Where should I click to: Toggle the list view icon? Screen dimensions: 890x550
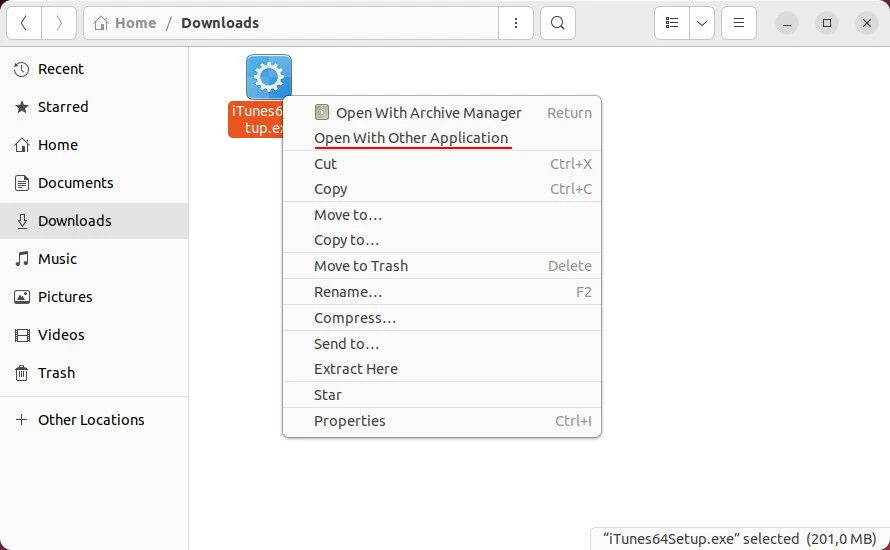coord(672,23)
